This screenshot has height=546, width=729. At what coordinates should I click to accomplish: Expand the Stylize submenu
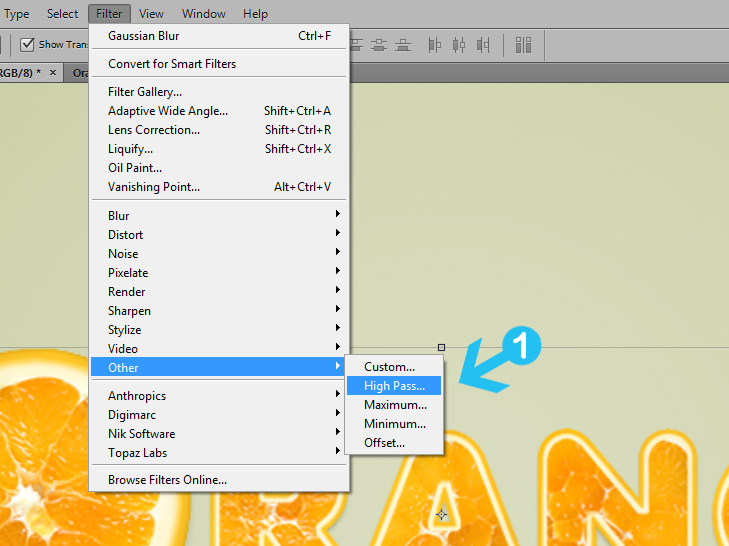(219, 330)
